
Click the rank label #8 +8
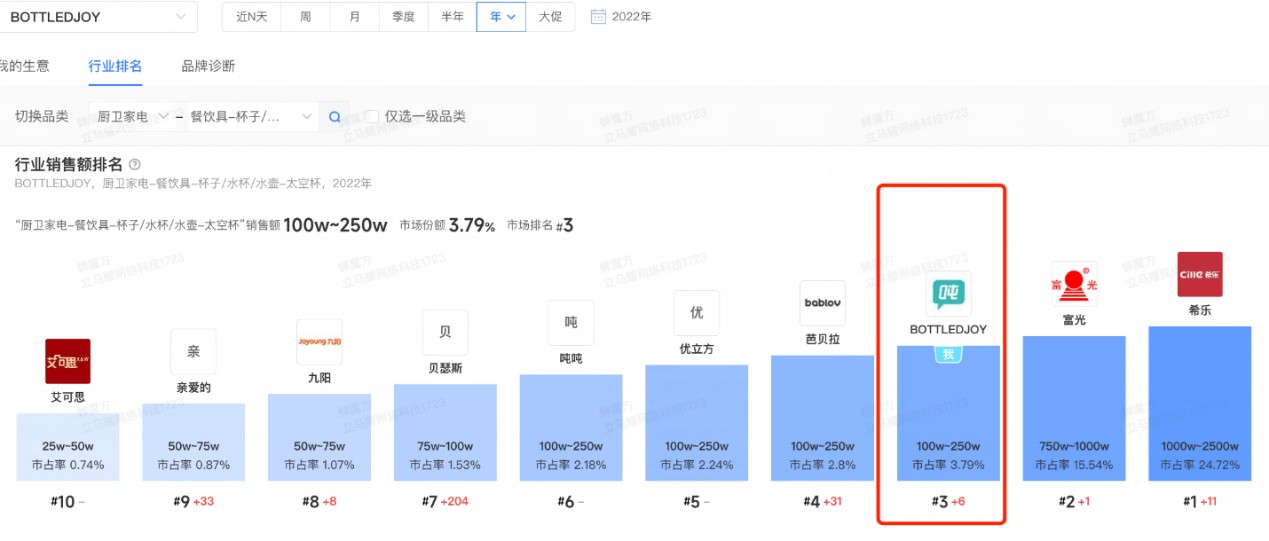(x=319, y=502)
